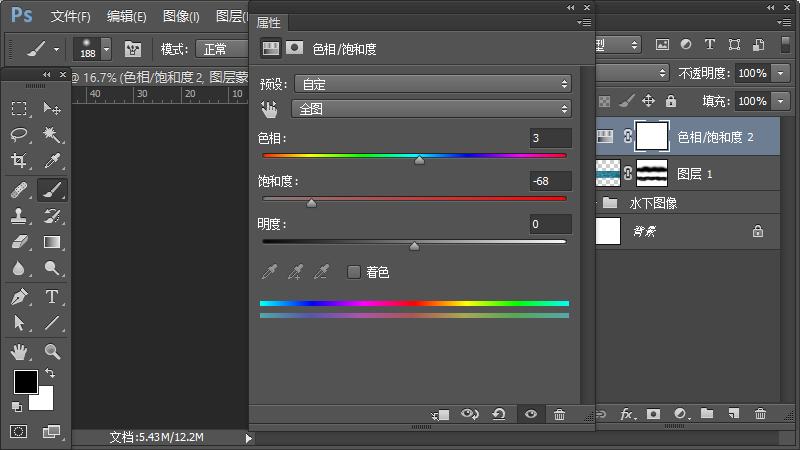The width and height of the screenshot is (800, 450).
Task: Toggle lock position icon
Action: point(648,101)
